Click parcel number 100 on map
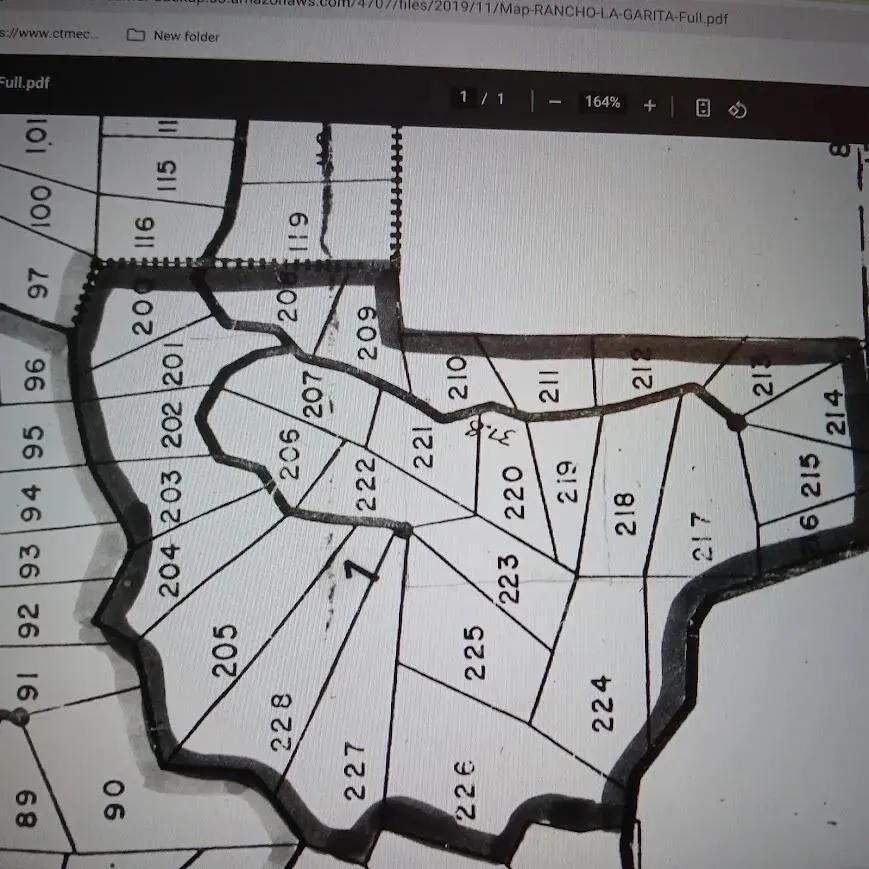This screenshot has height=869, width=869. pyautogui.click(x=40, y=206)
